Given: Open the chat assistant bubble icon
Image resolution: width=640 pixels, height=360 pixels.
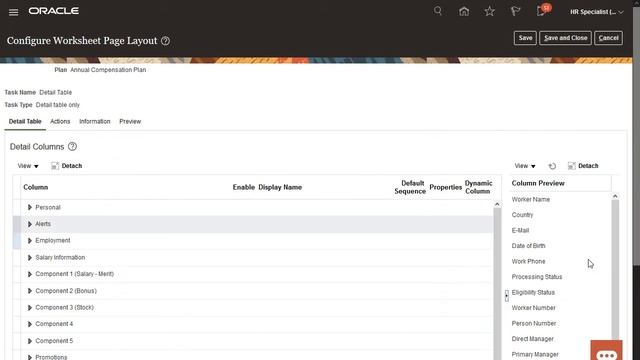Looking at the screenshot, I should 607,351.
